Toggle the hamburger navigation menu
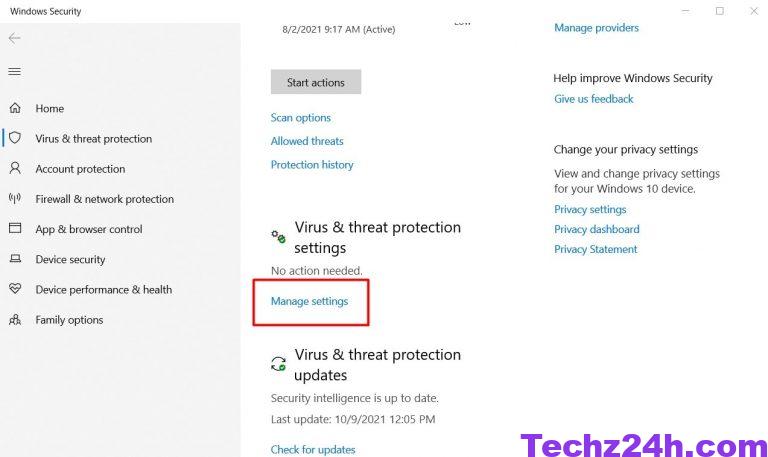 (15, 72)
